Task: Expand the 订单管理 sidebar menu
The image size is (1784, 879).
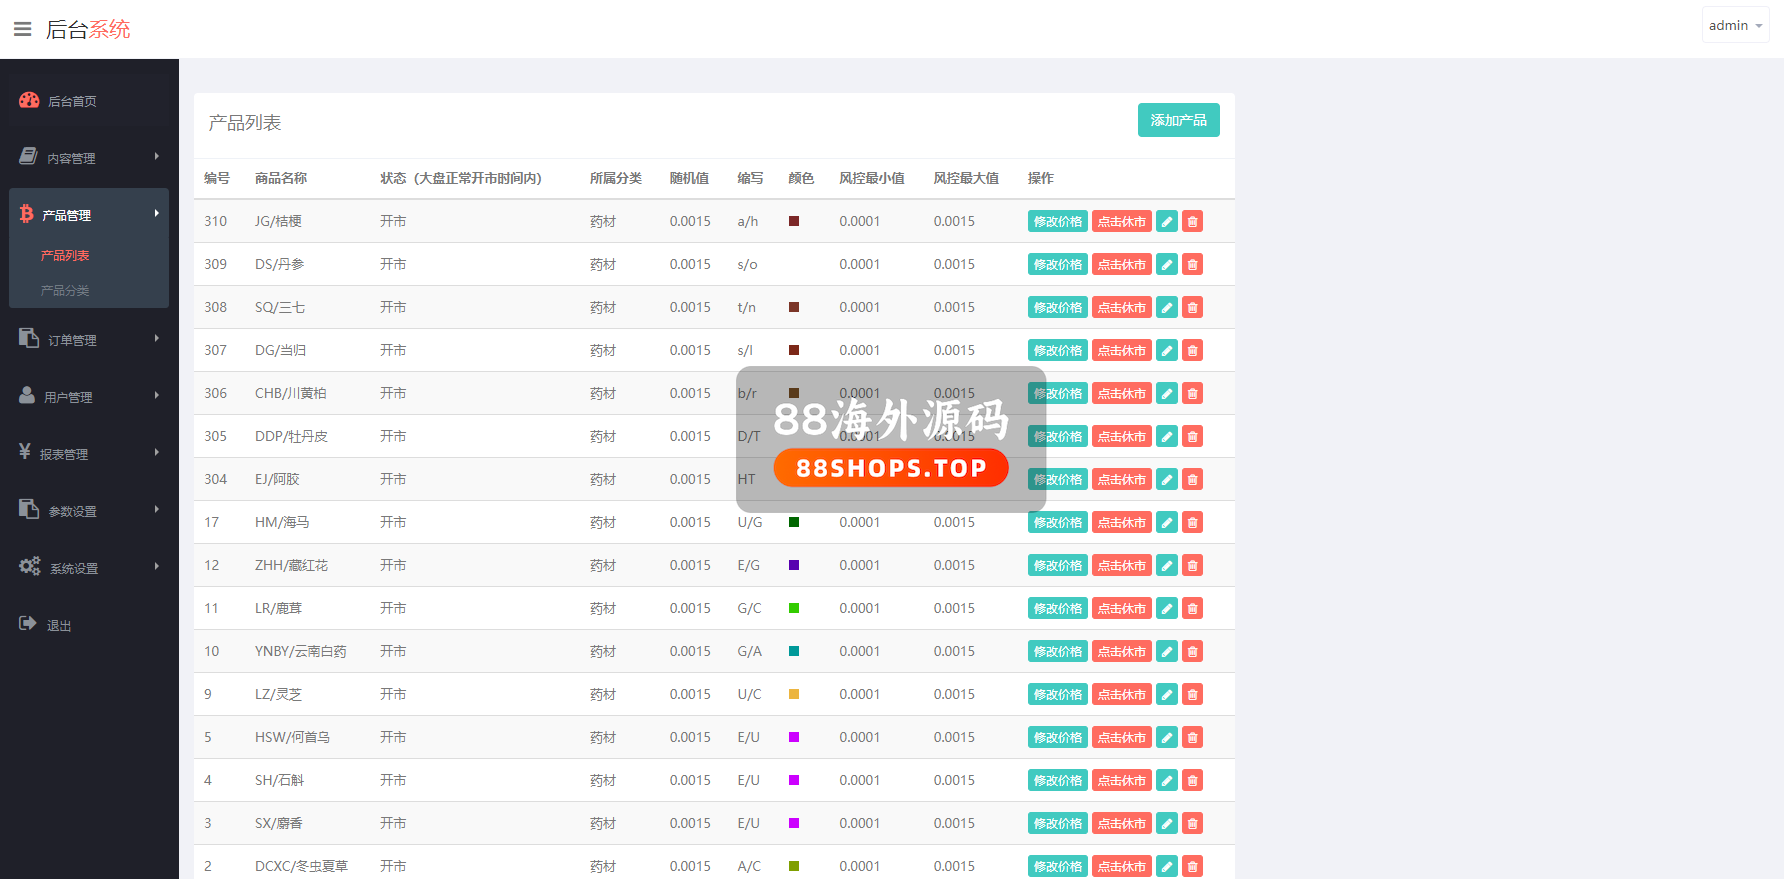Action: click(x=88, y=340)
